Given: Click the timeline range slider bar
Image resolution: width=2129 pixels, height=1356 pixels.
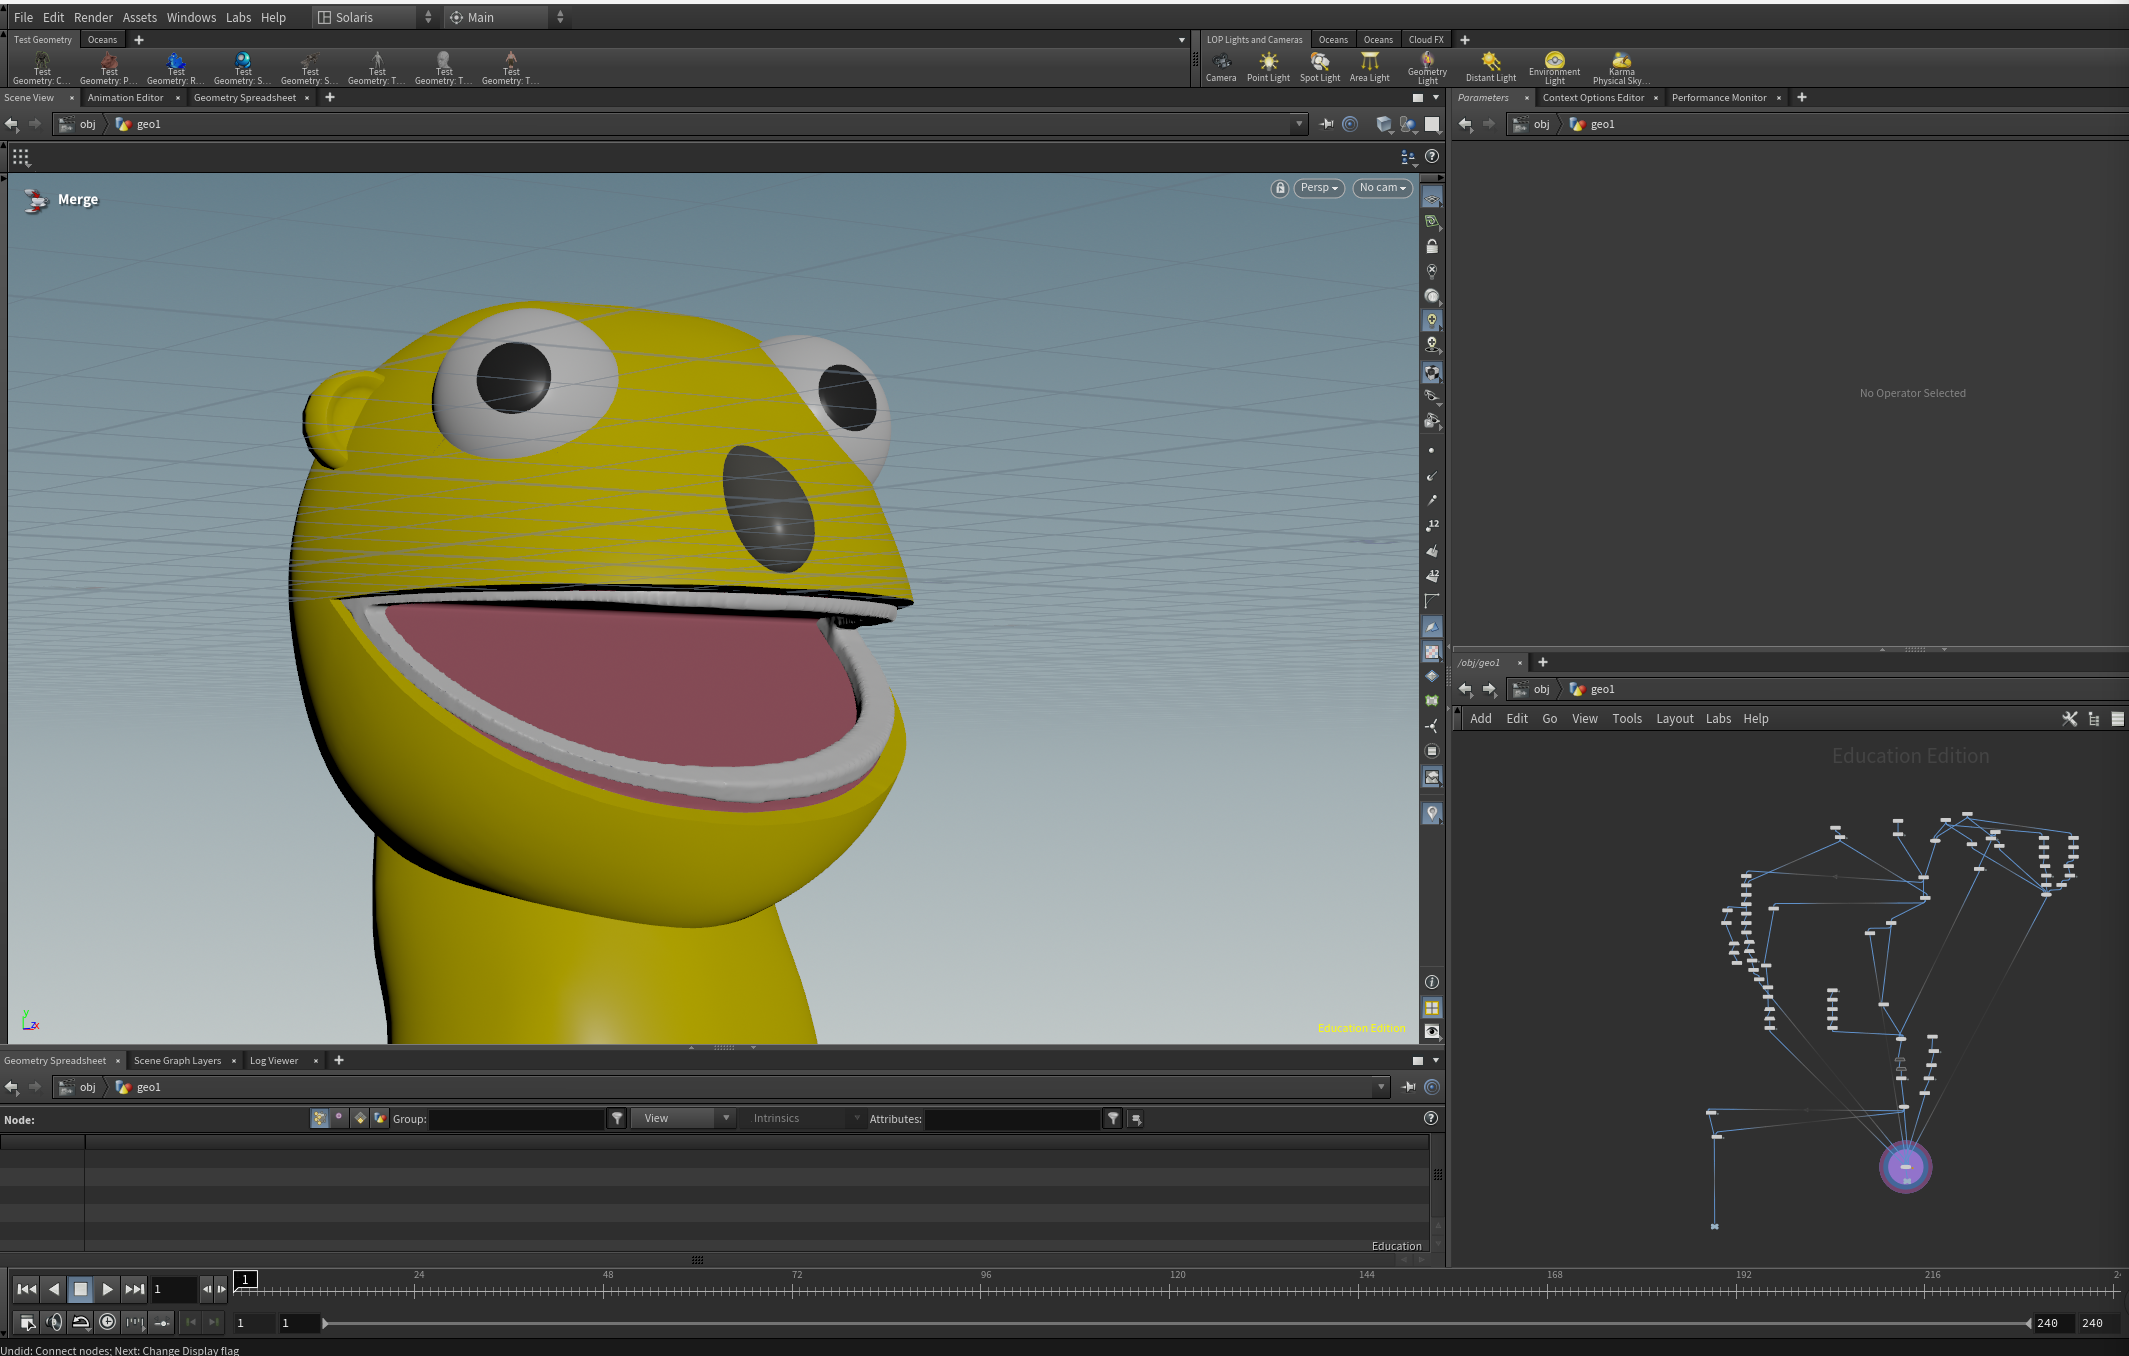Looking at the screenshot, I should (1176, 1323).
